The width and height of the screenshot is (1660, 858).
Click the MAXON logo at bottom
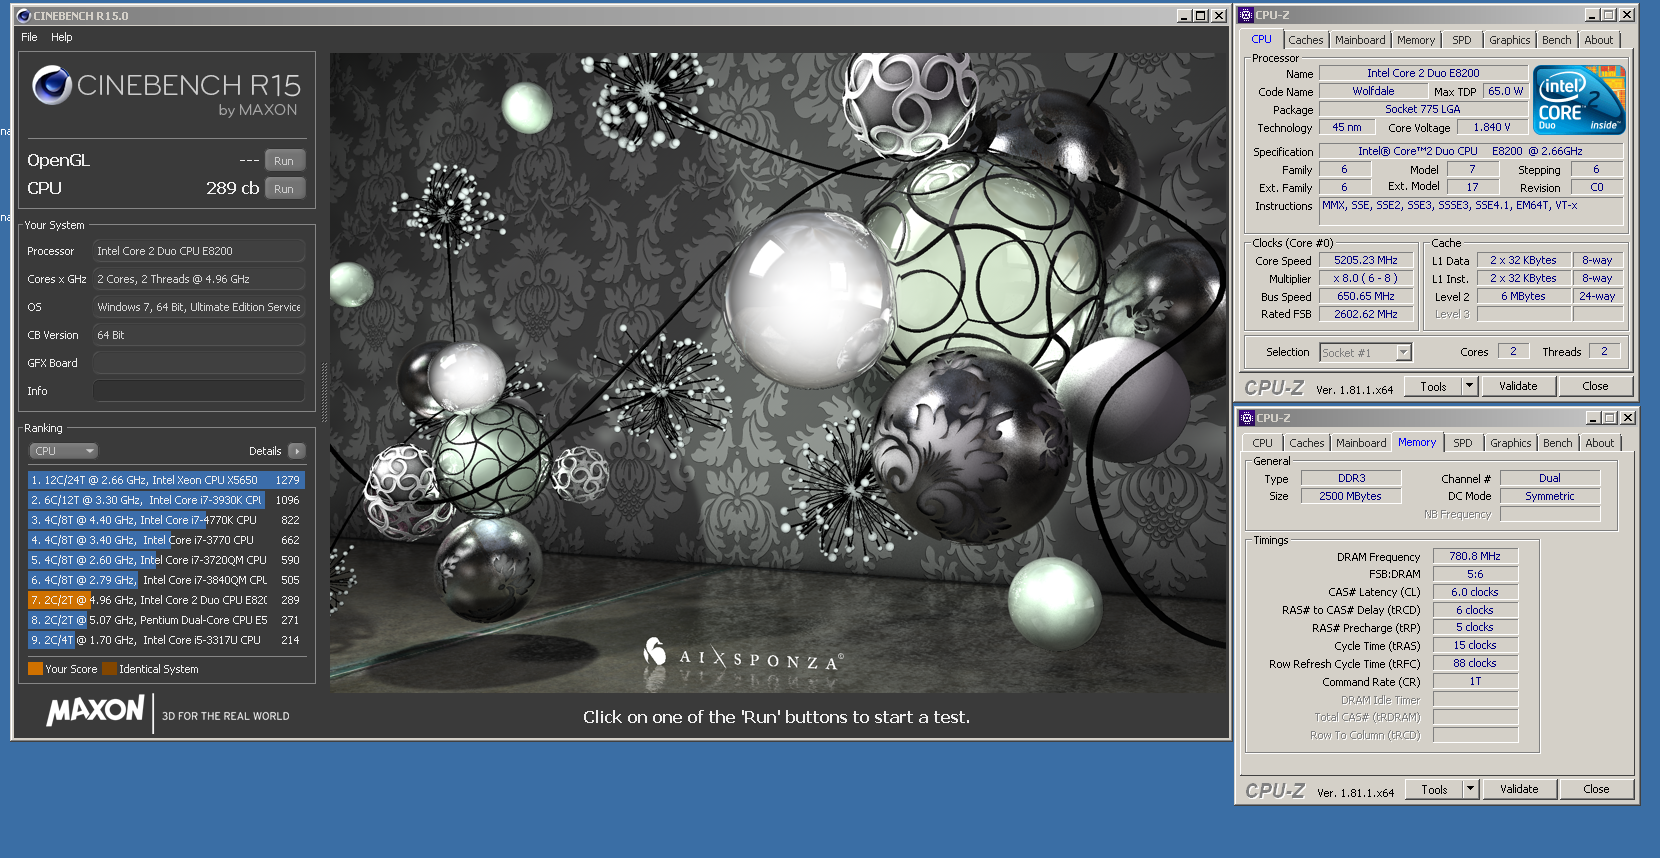96,711
